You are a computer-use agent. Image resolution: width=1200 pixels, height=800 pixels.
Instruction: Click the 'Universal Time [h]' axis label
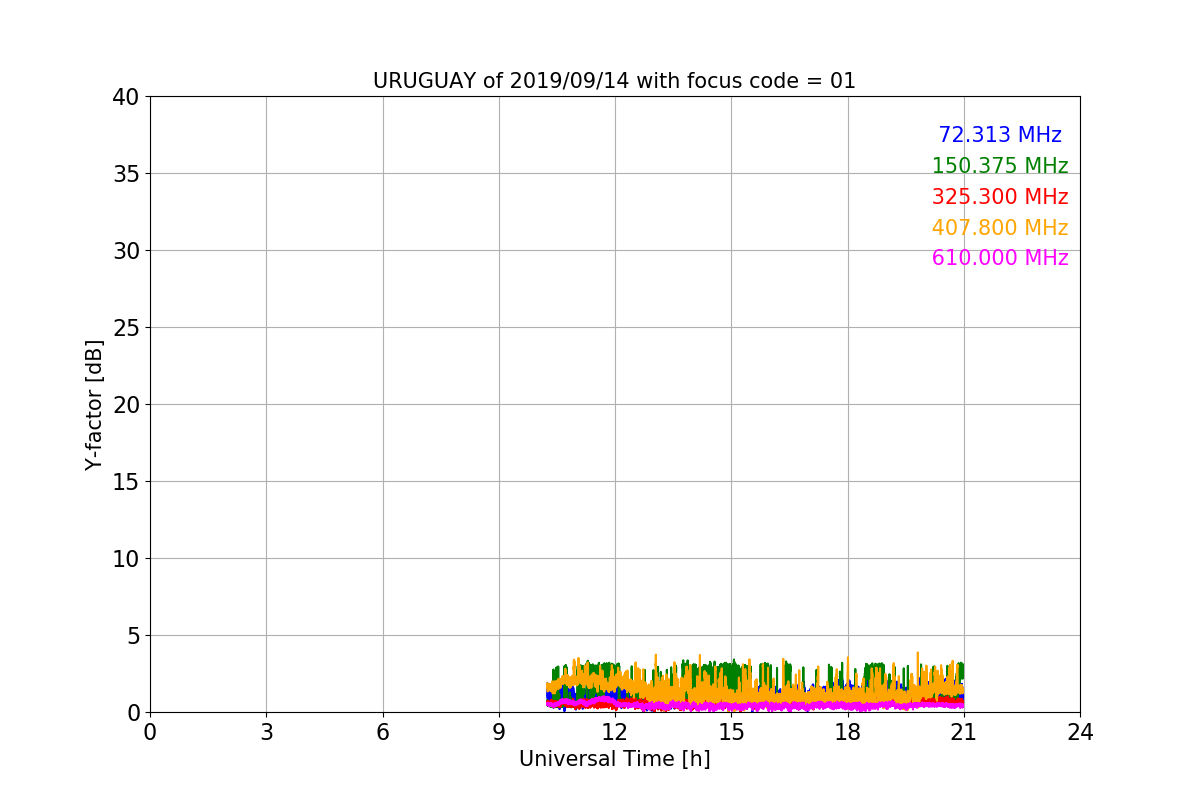coord(614,759)
